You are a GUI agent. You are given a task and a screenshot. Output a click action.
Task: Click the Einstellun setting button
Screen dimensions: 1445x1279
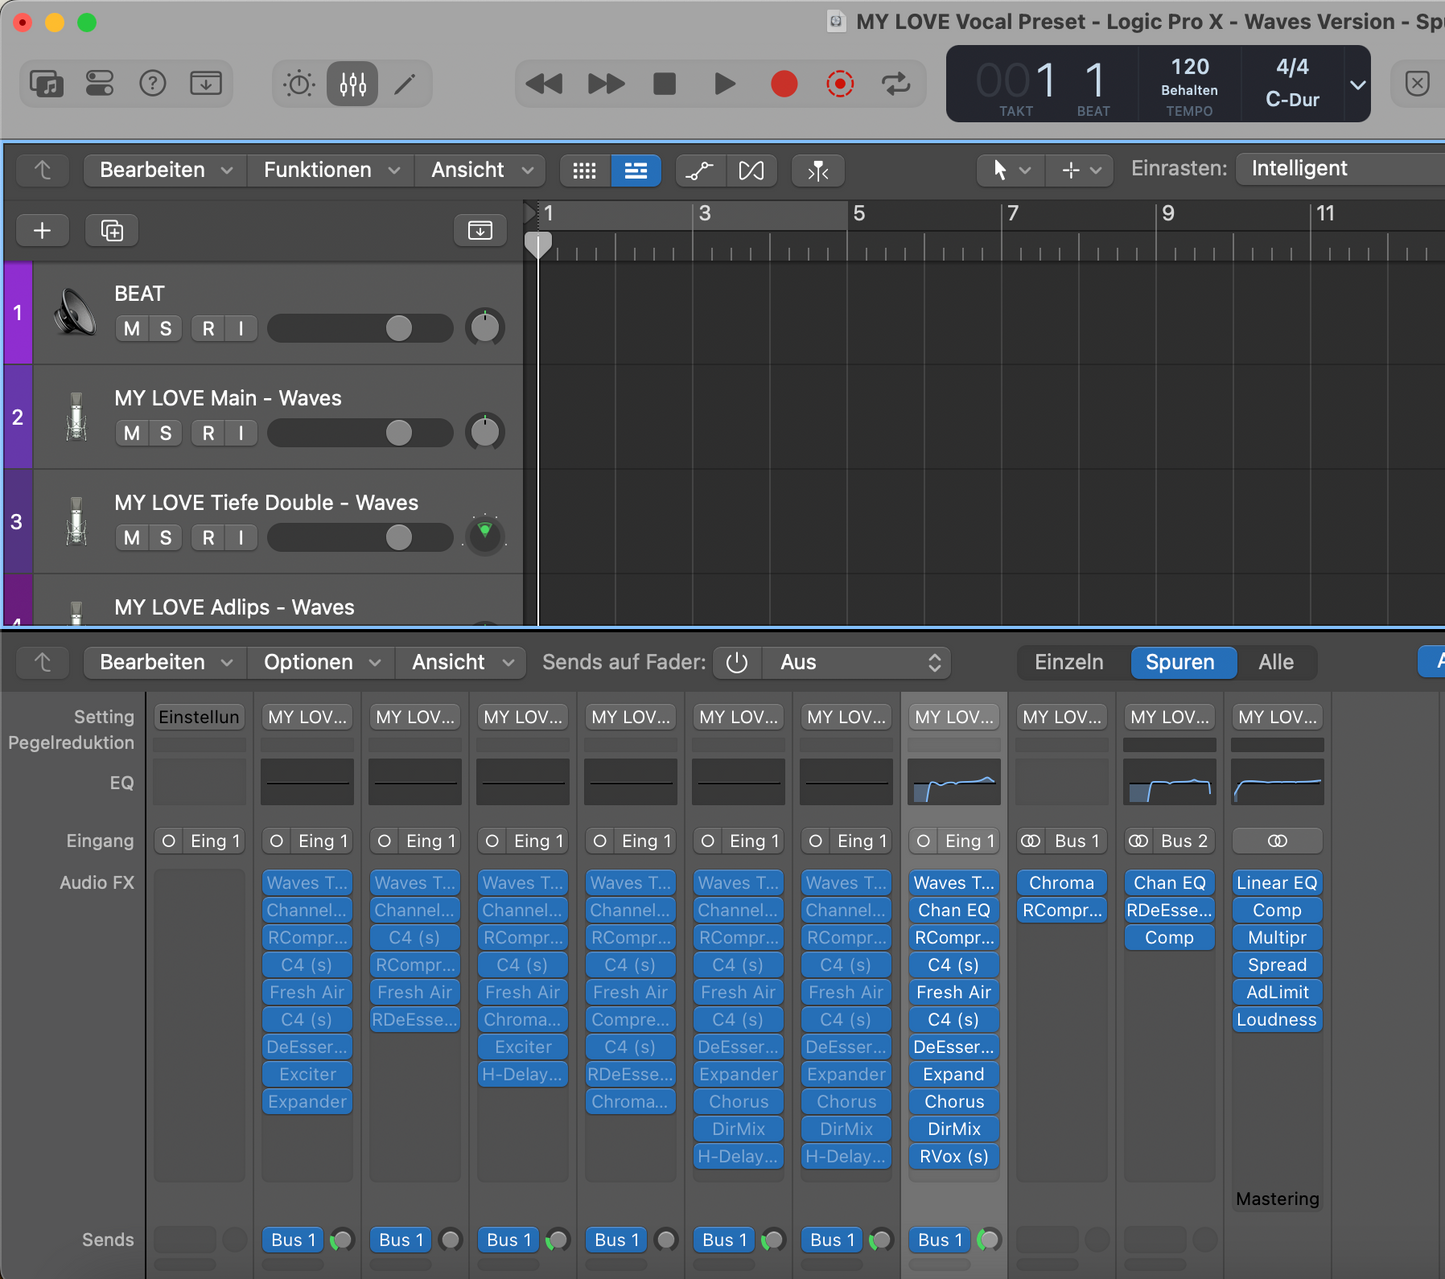tap(199, 717)
